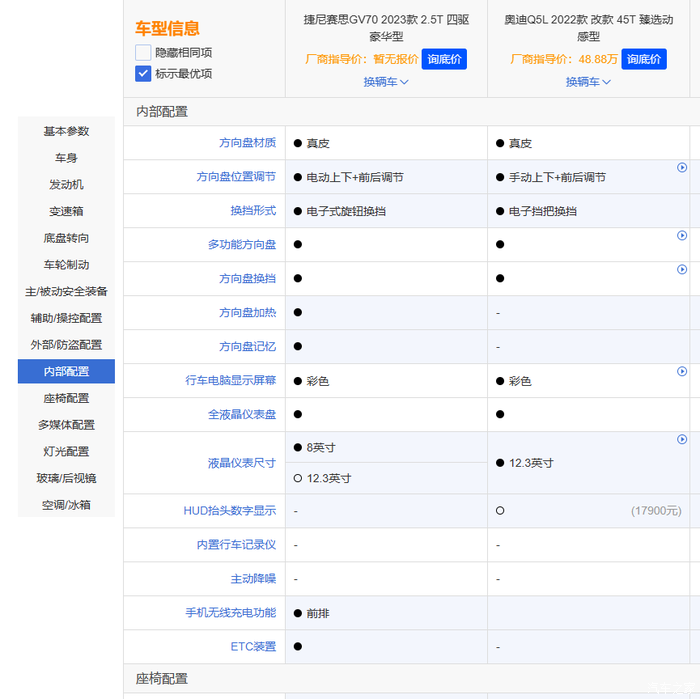Click 询底价 button for 捷尼赛思GV70
The image size is (700, 699).
(444, 59)
